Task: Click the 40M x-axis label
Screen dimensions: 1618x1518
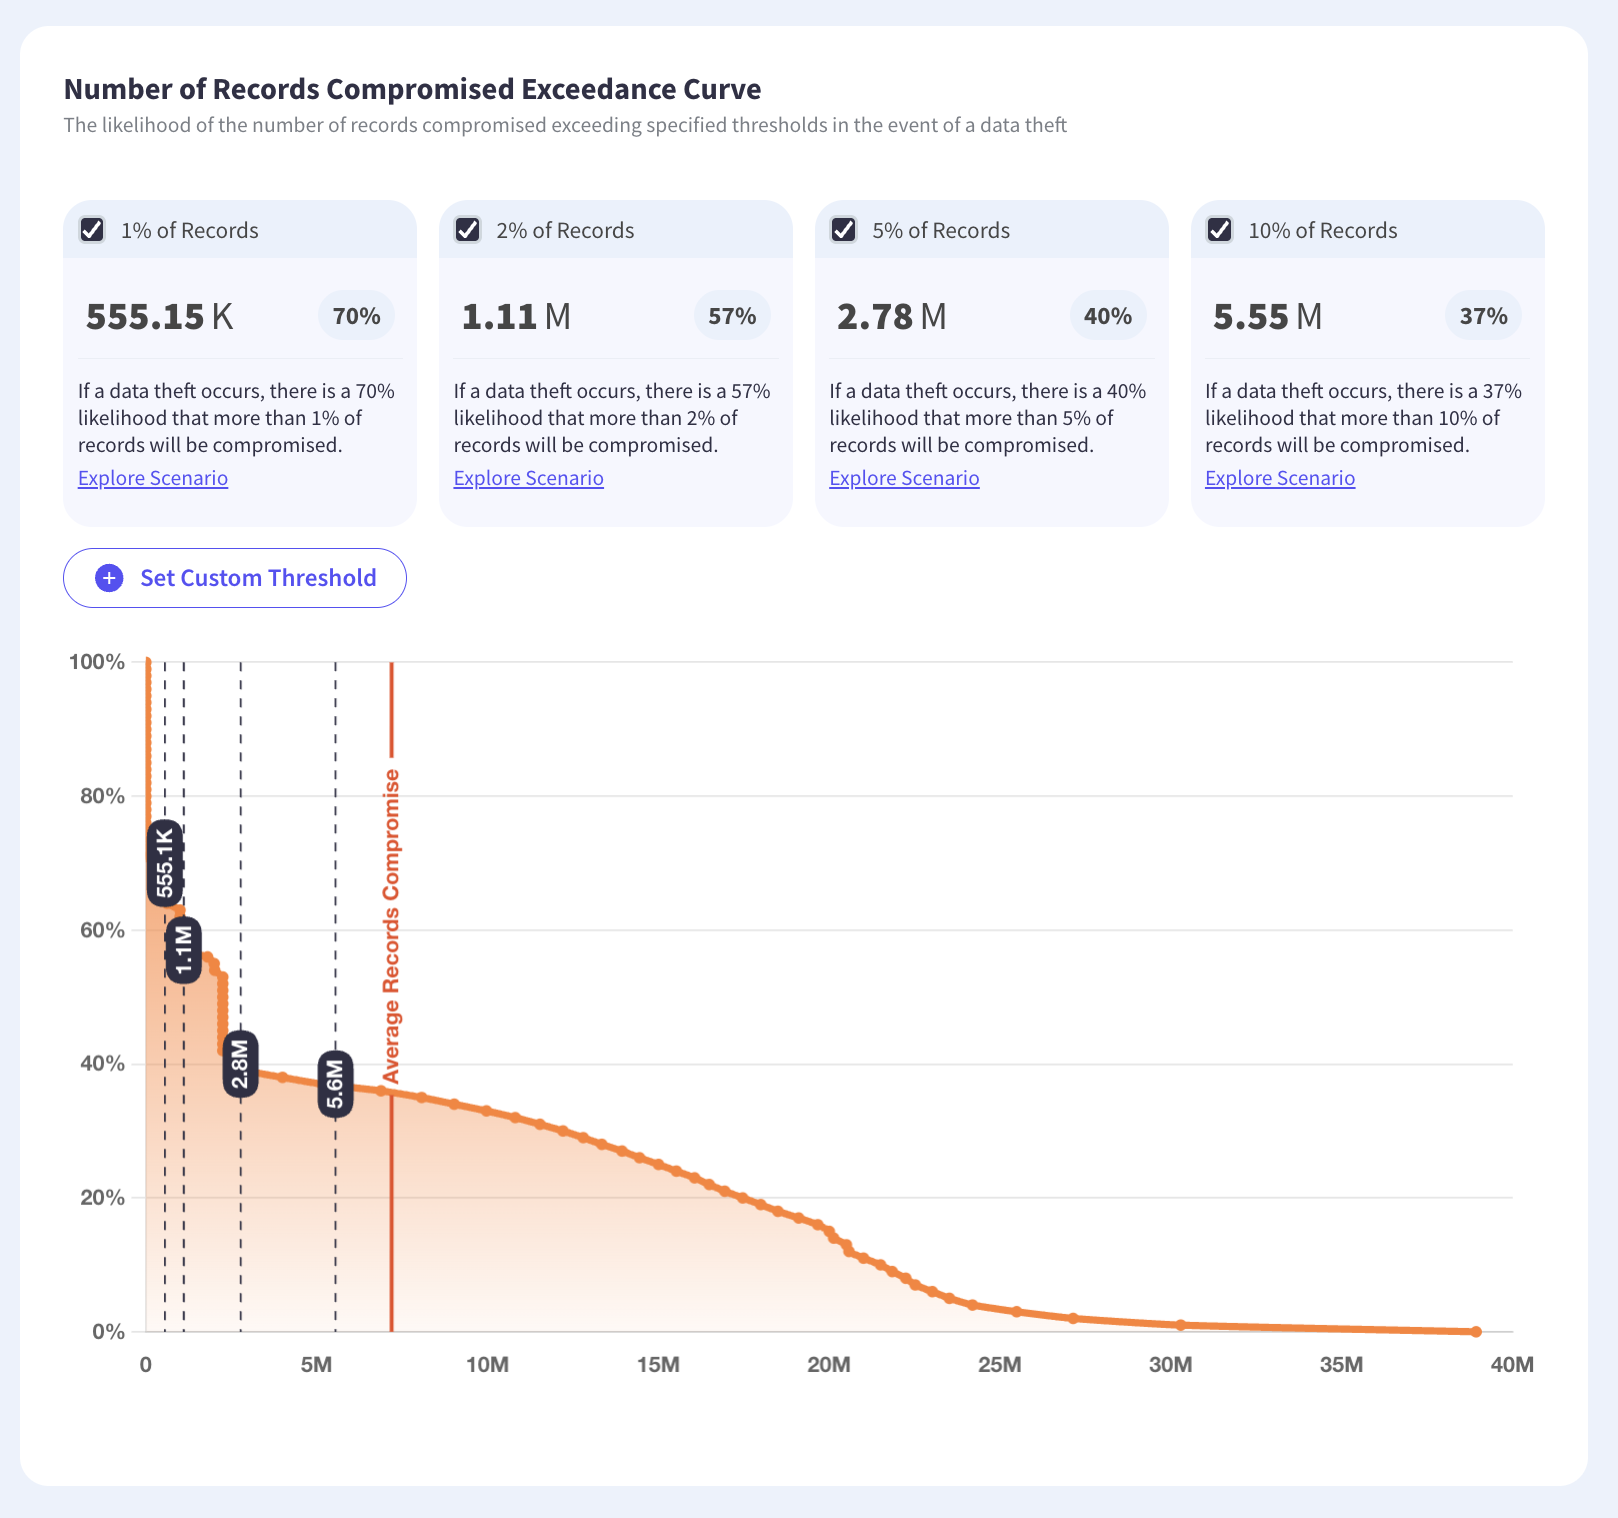Action: pyautogui.click(x=1512, y=1365)
